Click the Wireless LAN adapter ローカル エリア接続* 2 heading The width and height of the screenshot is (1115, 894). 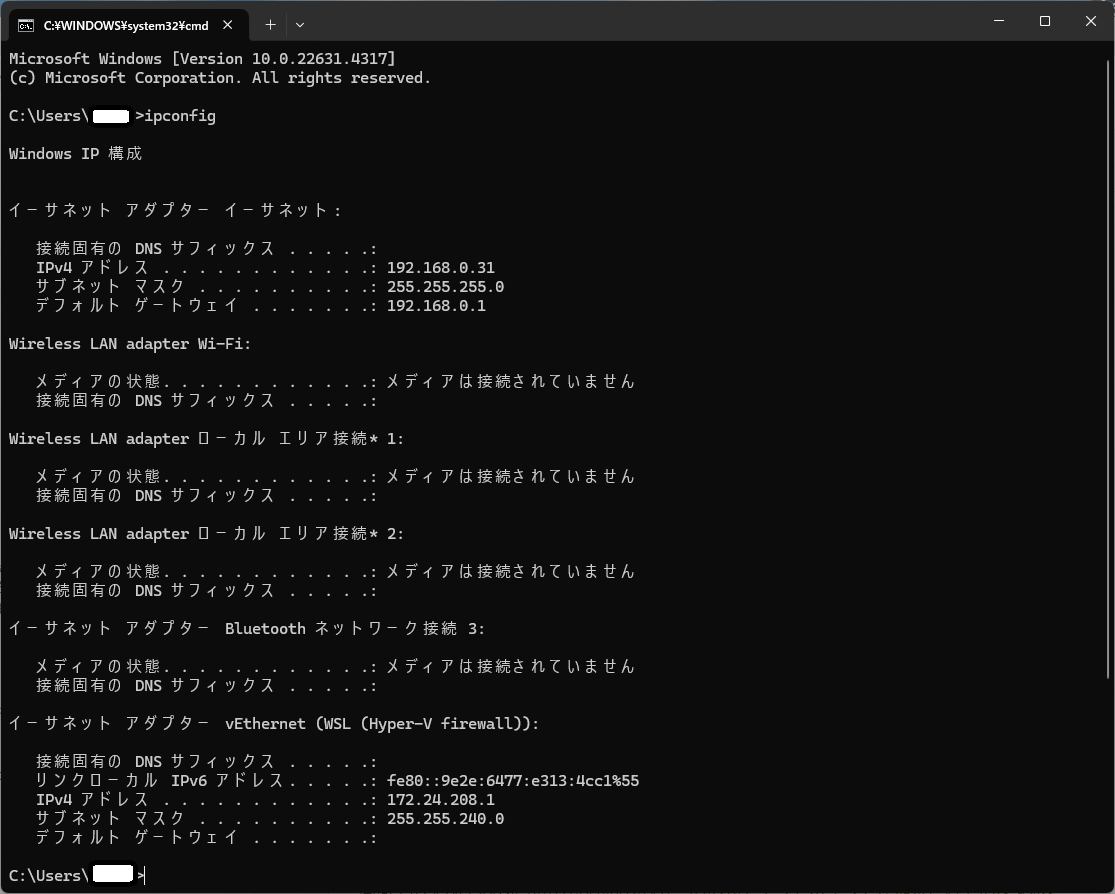(x=206, y=533)
